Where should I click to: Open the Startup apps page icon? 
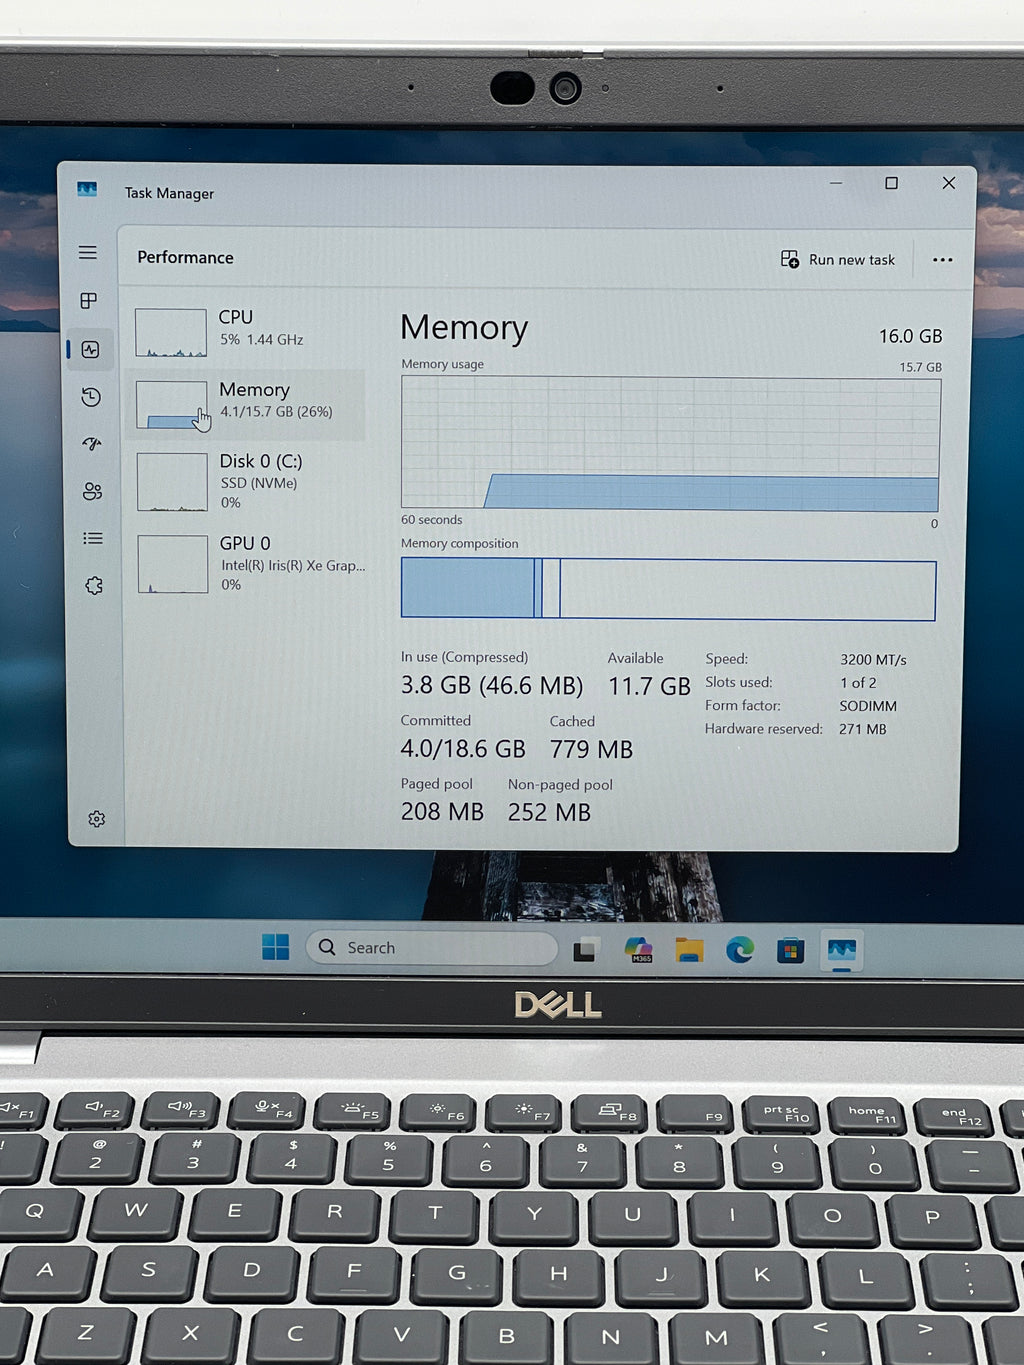(92, 444)
